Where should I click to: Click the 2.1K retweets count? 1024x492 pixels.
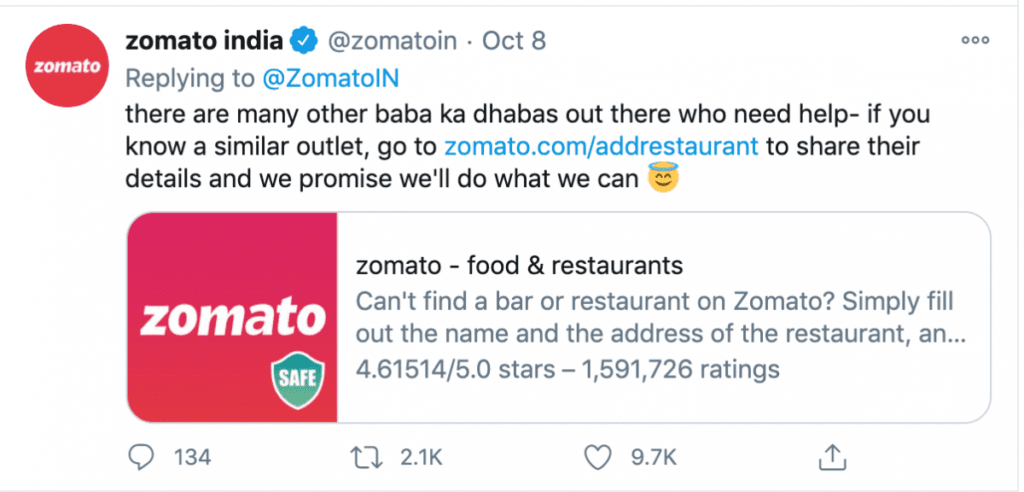point(421,457)
